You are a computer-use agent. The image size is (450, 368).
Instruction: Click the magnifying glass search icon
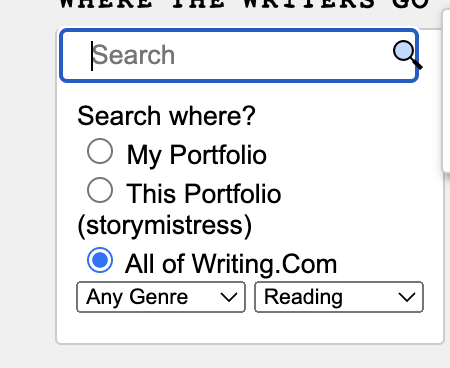tap(407, 55)
